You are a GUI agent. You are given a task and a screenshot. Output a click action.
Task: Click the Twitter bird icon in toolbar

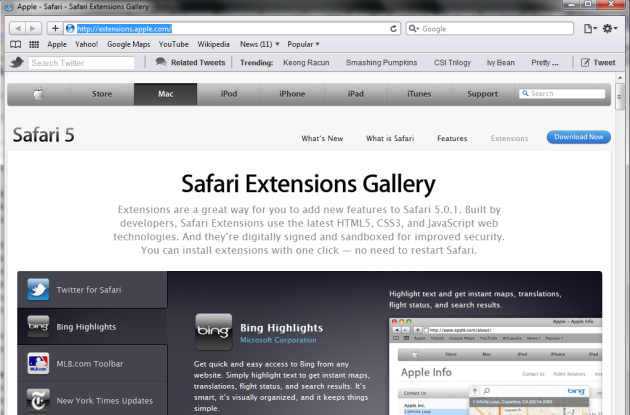[17, 62]
